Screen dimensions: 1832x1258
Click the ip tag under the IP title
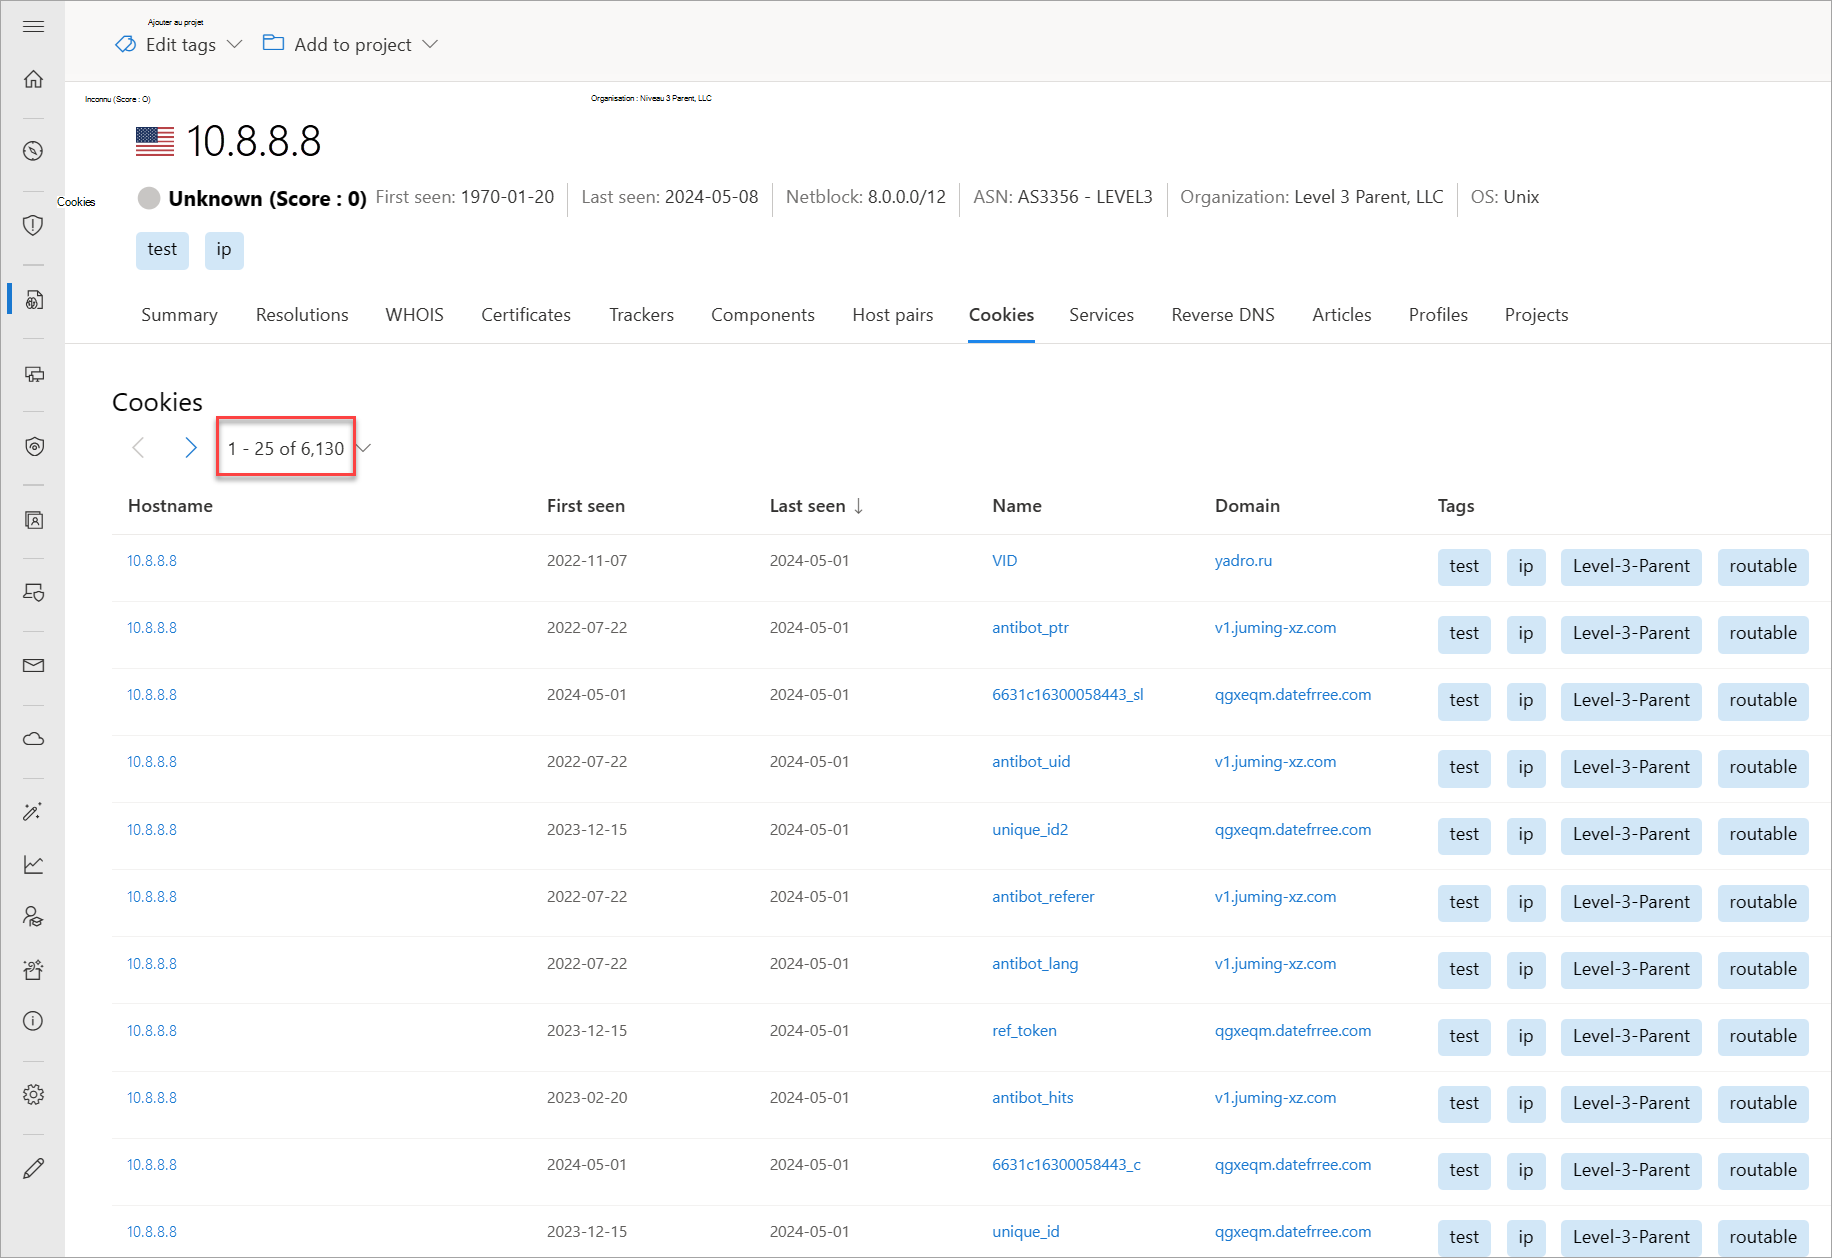point(224,250)
